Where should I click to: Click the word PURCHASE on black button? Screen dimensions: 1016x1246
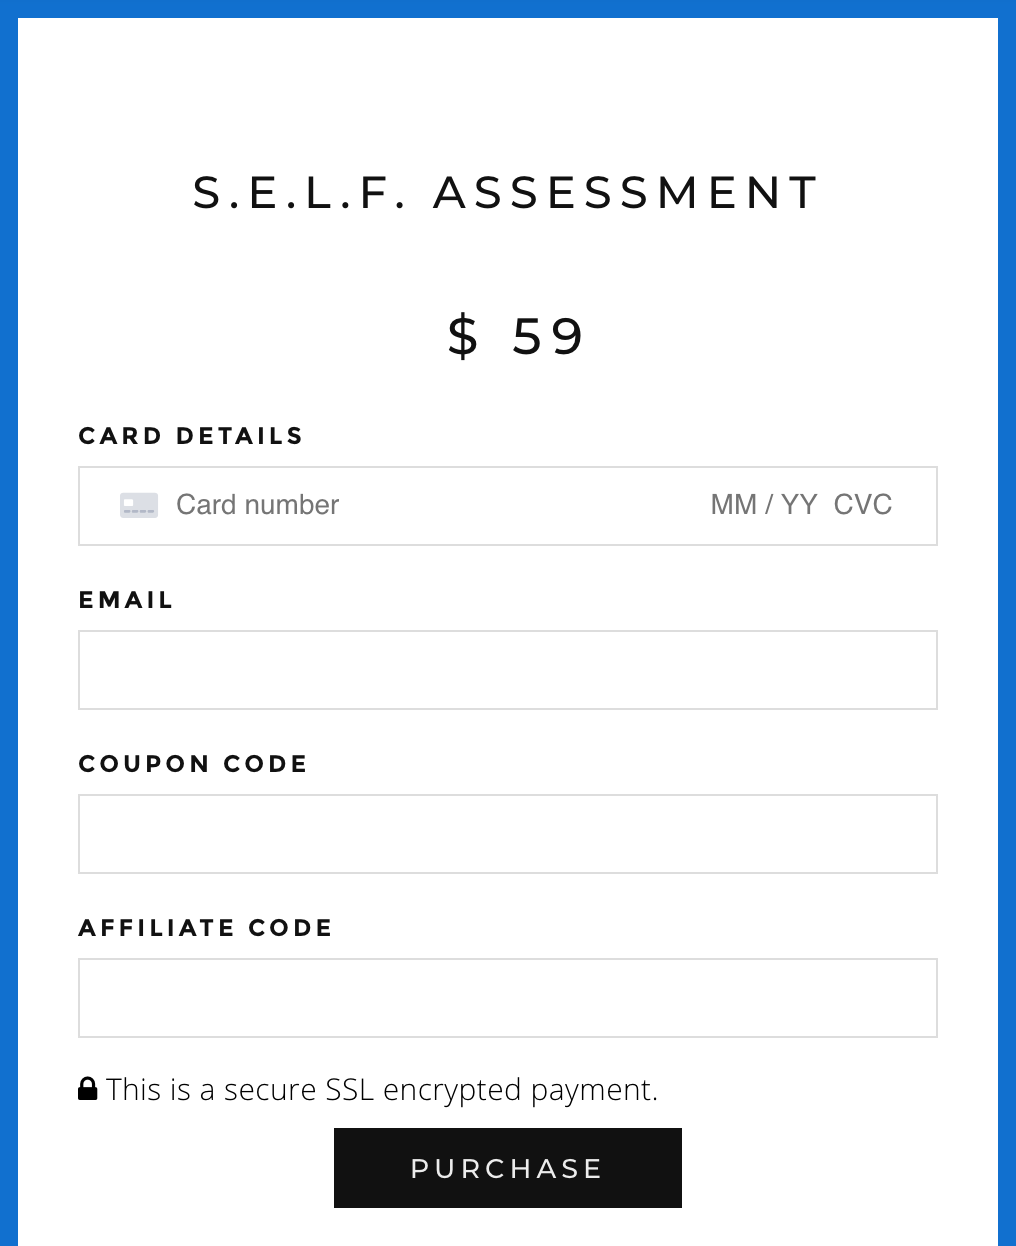click(507, 1169)
